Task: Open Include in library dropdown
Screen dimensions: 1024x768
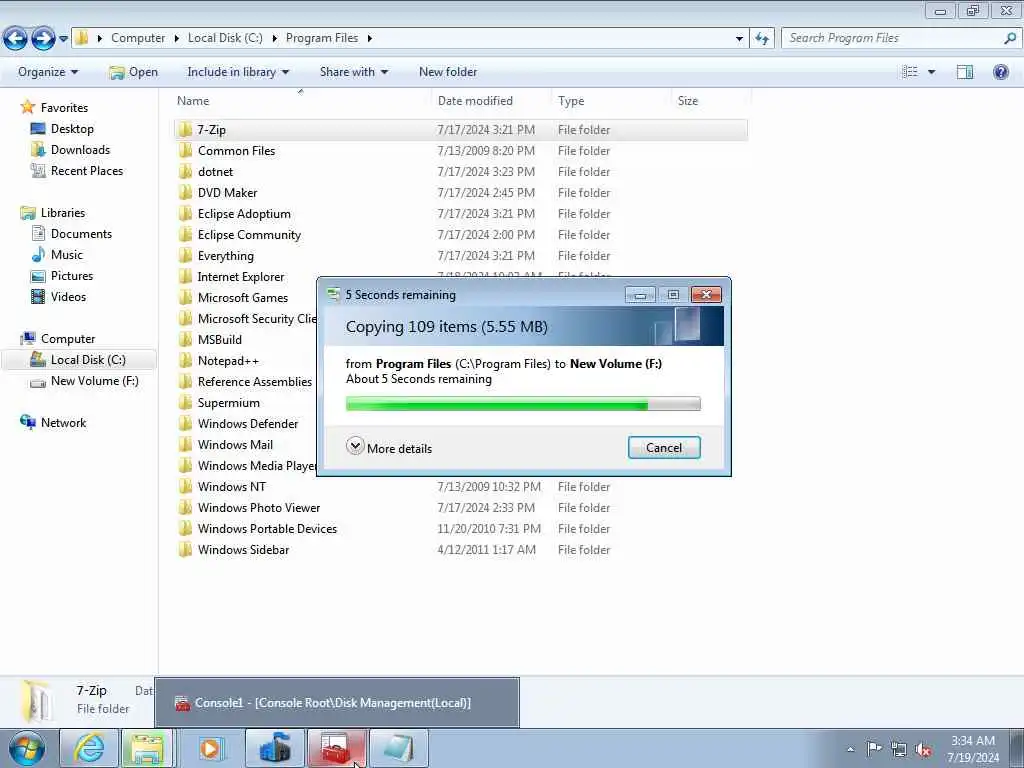Action: point(238,72)
